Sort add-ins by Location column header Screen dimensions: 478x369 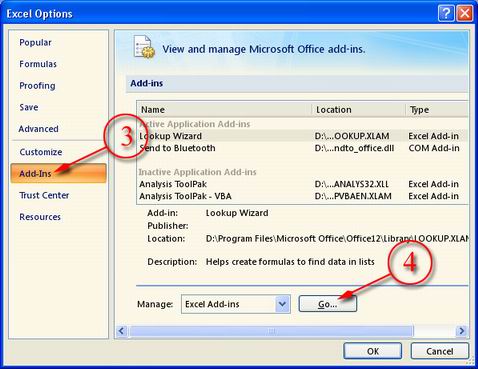[x=359, y=110]
